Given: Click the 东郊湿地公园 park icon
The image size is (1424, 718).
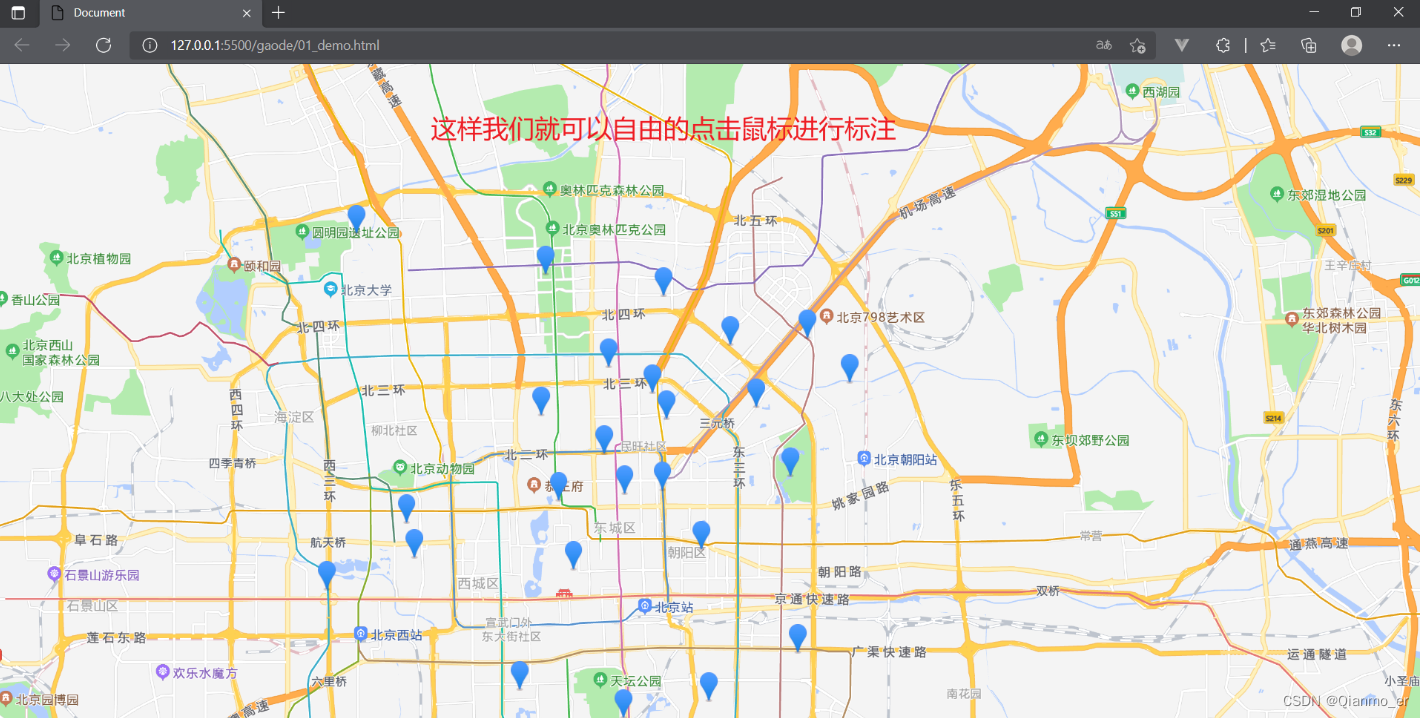Looking at the screenshot, I should 1276,194.
